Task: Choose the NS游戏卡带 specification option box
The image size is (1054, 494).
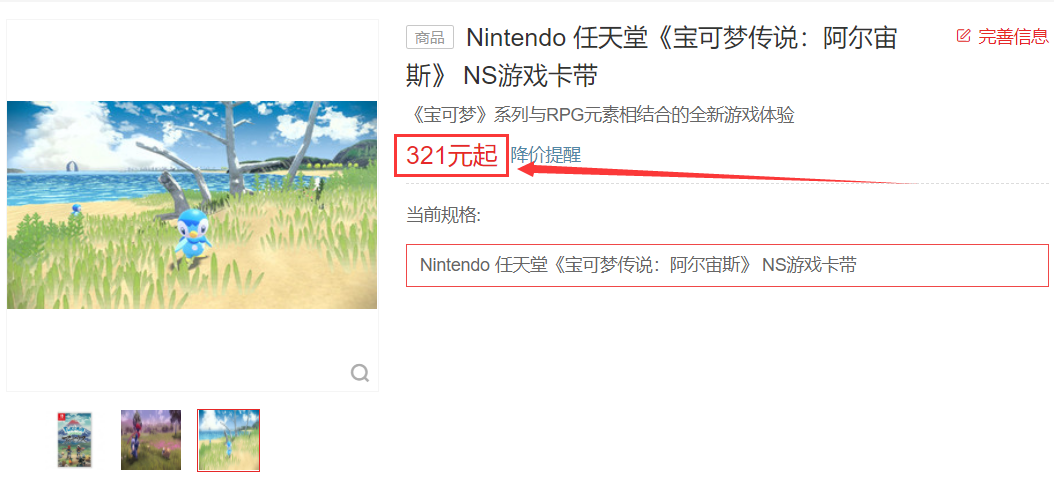Action: coord(727,265)
